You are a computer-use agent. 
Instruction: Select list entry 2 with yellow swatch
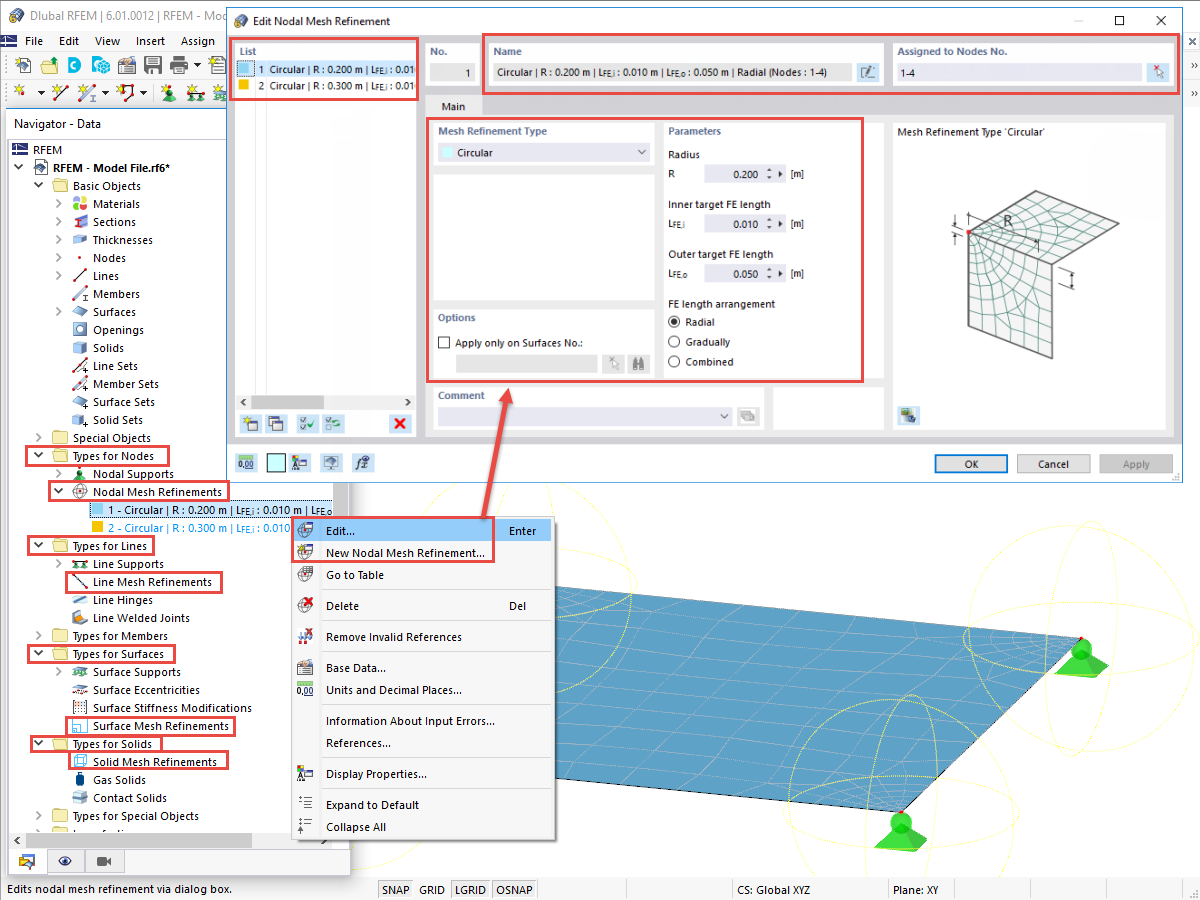tap(326, 86)
